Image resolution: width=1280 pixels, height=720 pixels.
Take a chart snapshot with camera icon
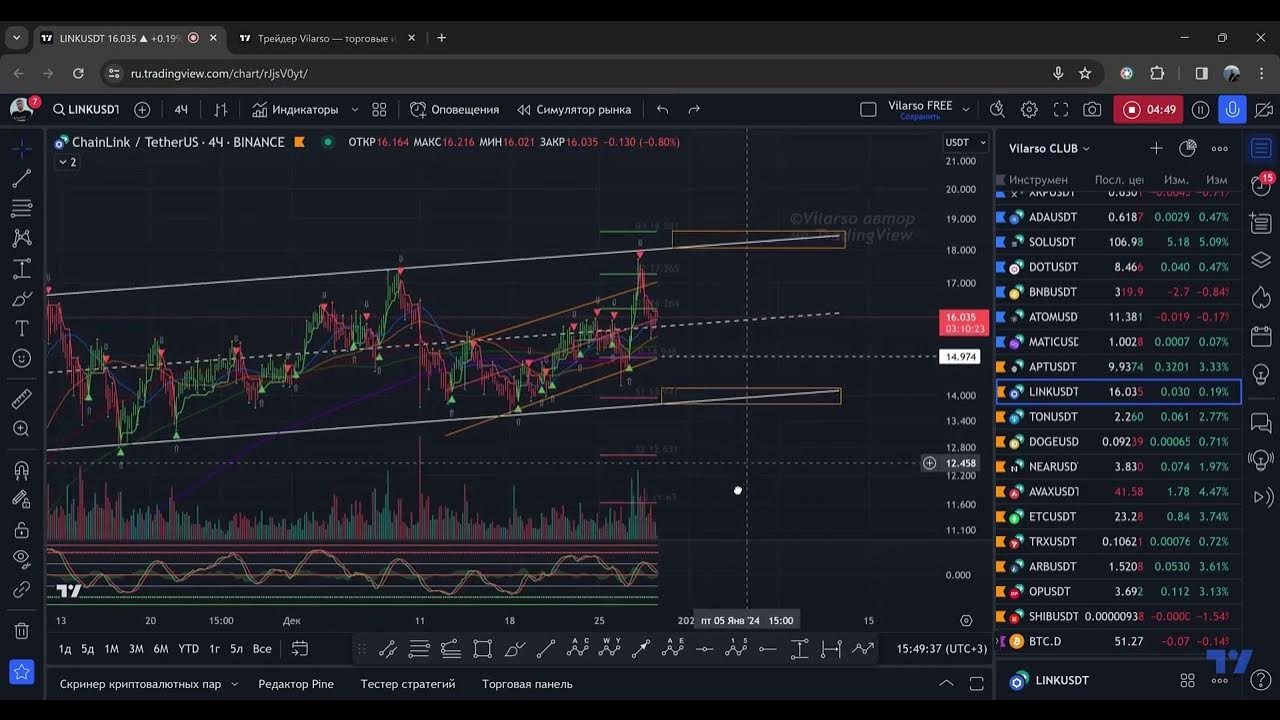(1092, 109)
